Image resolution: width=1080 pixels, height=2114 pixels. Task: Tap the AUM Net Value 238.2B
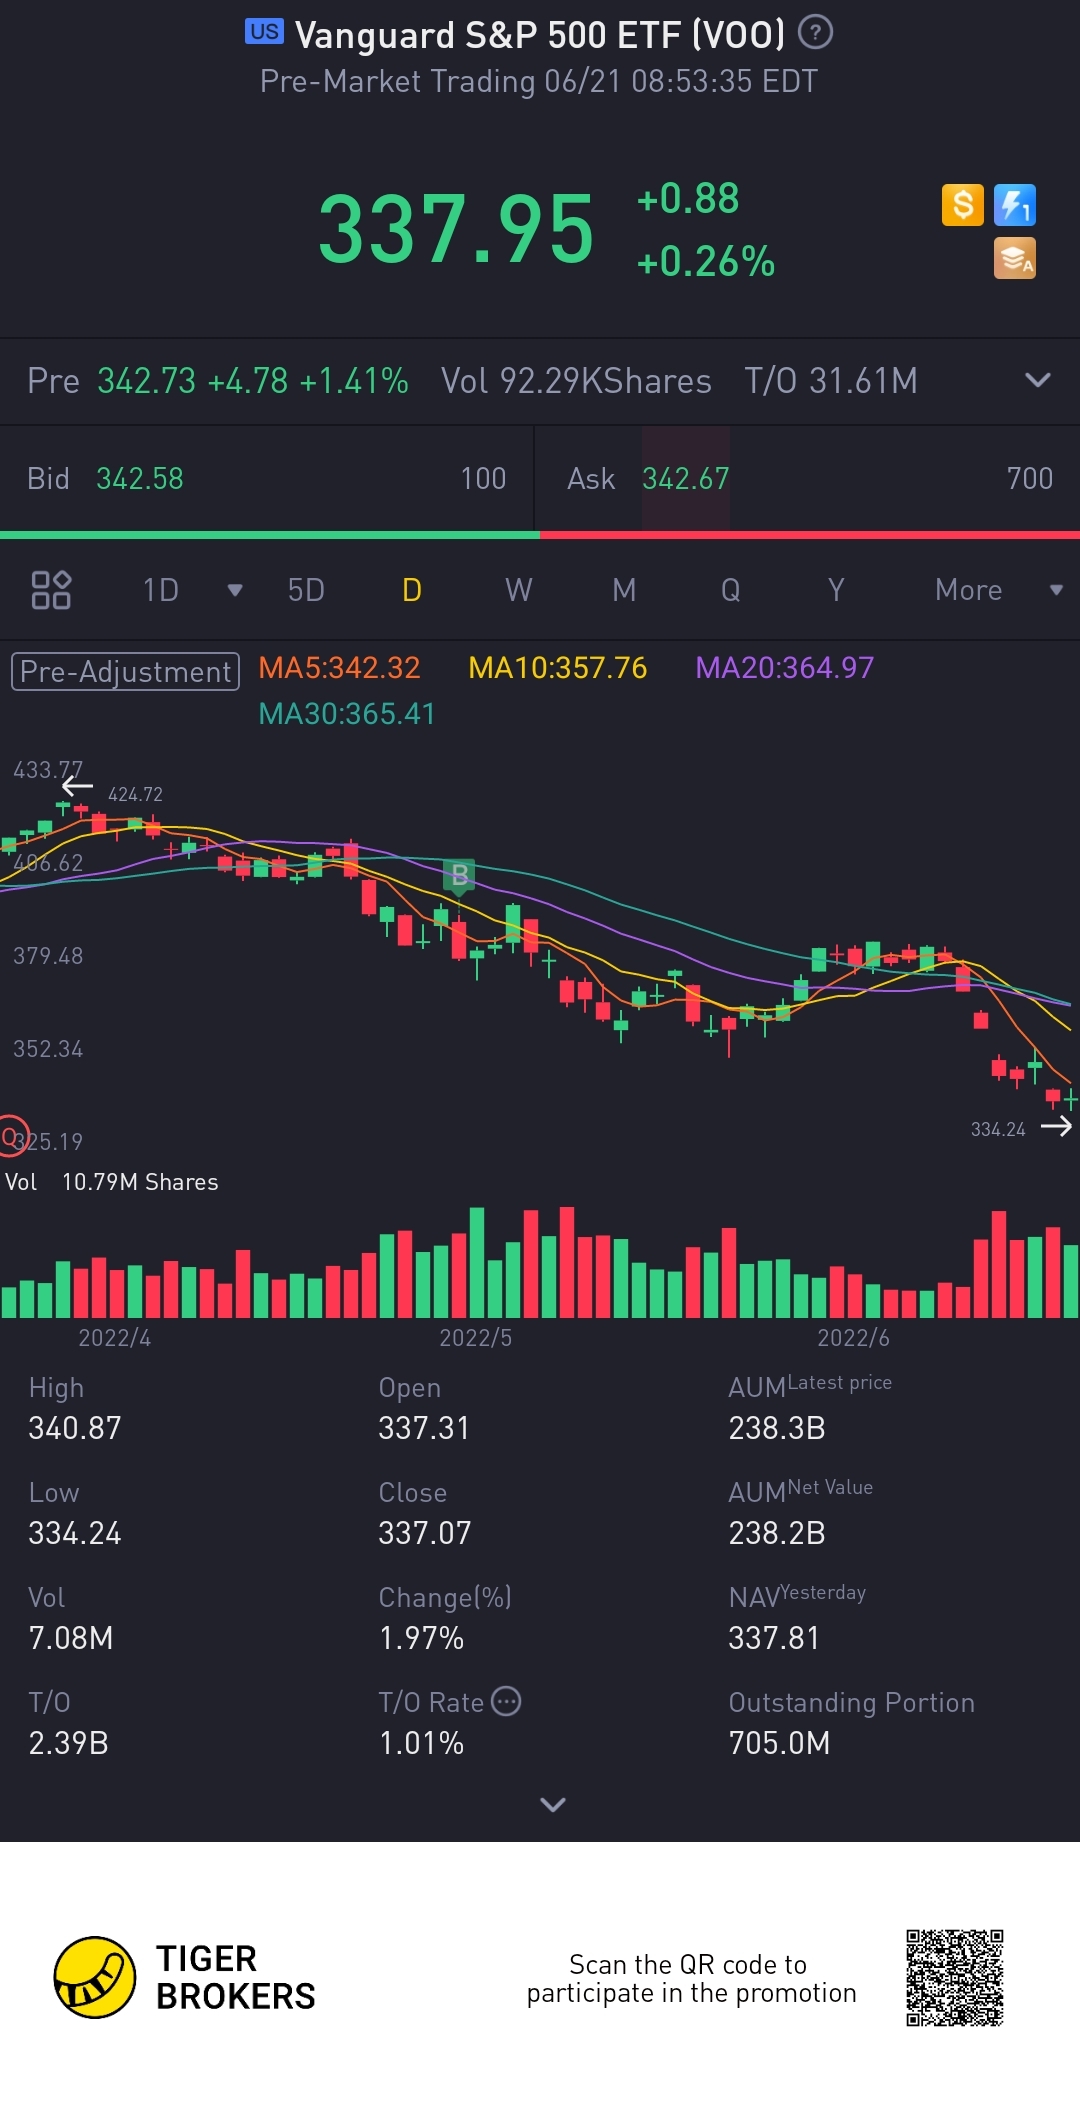777,1533
